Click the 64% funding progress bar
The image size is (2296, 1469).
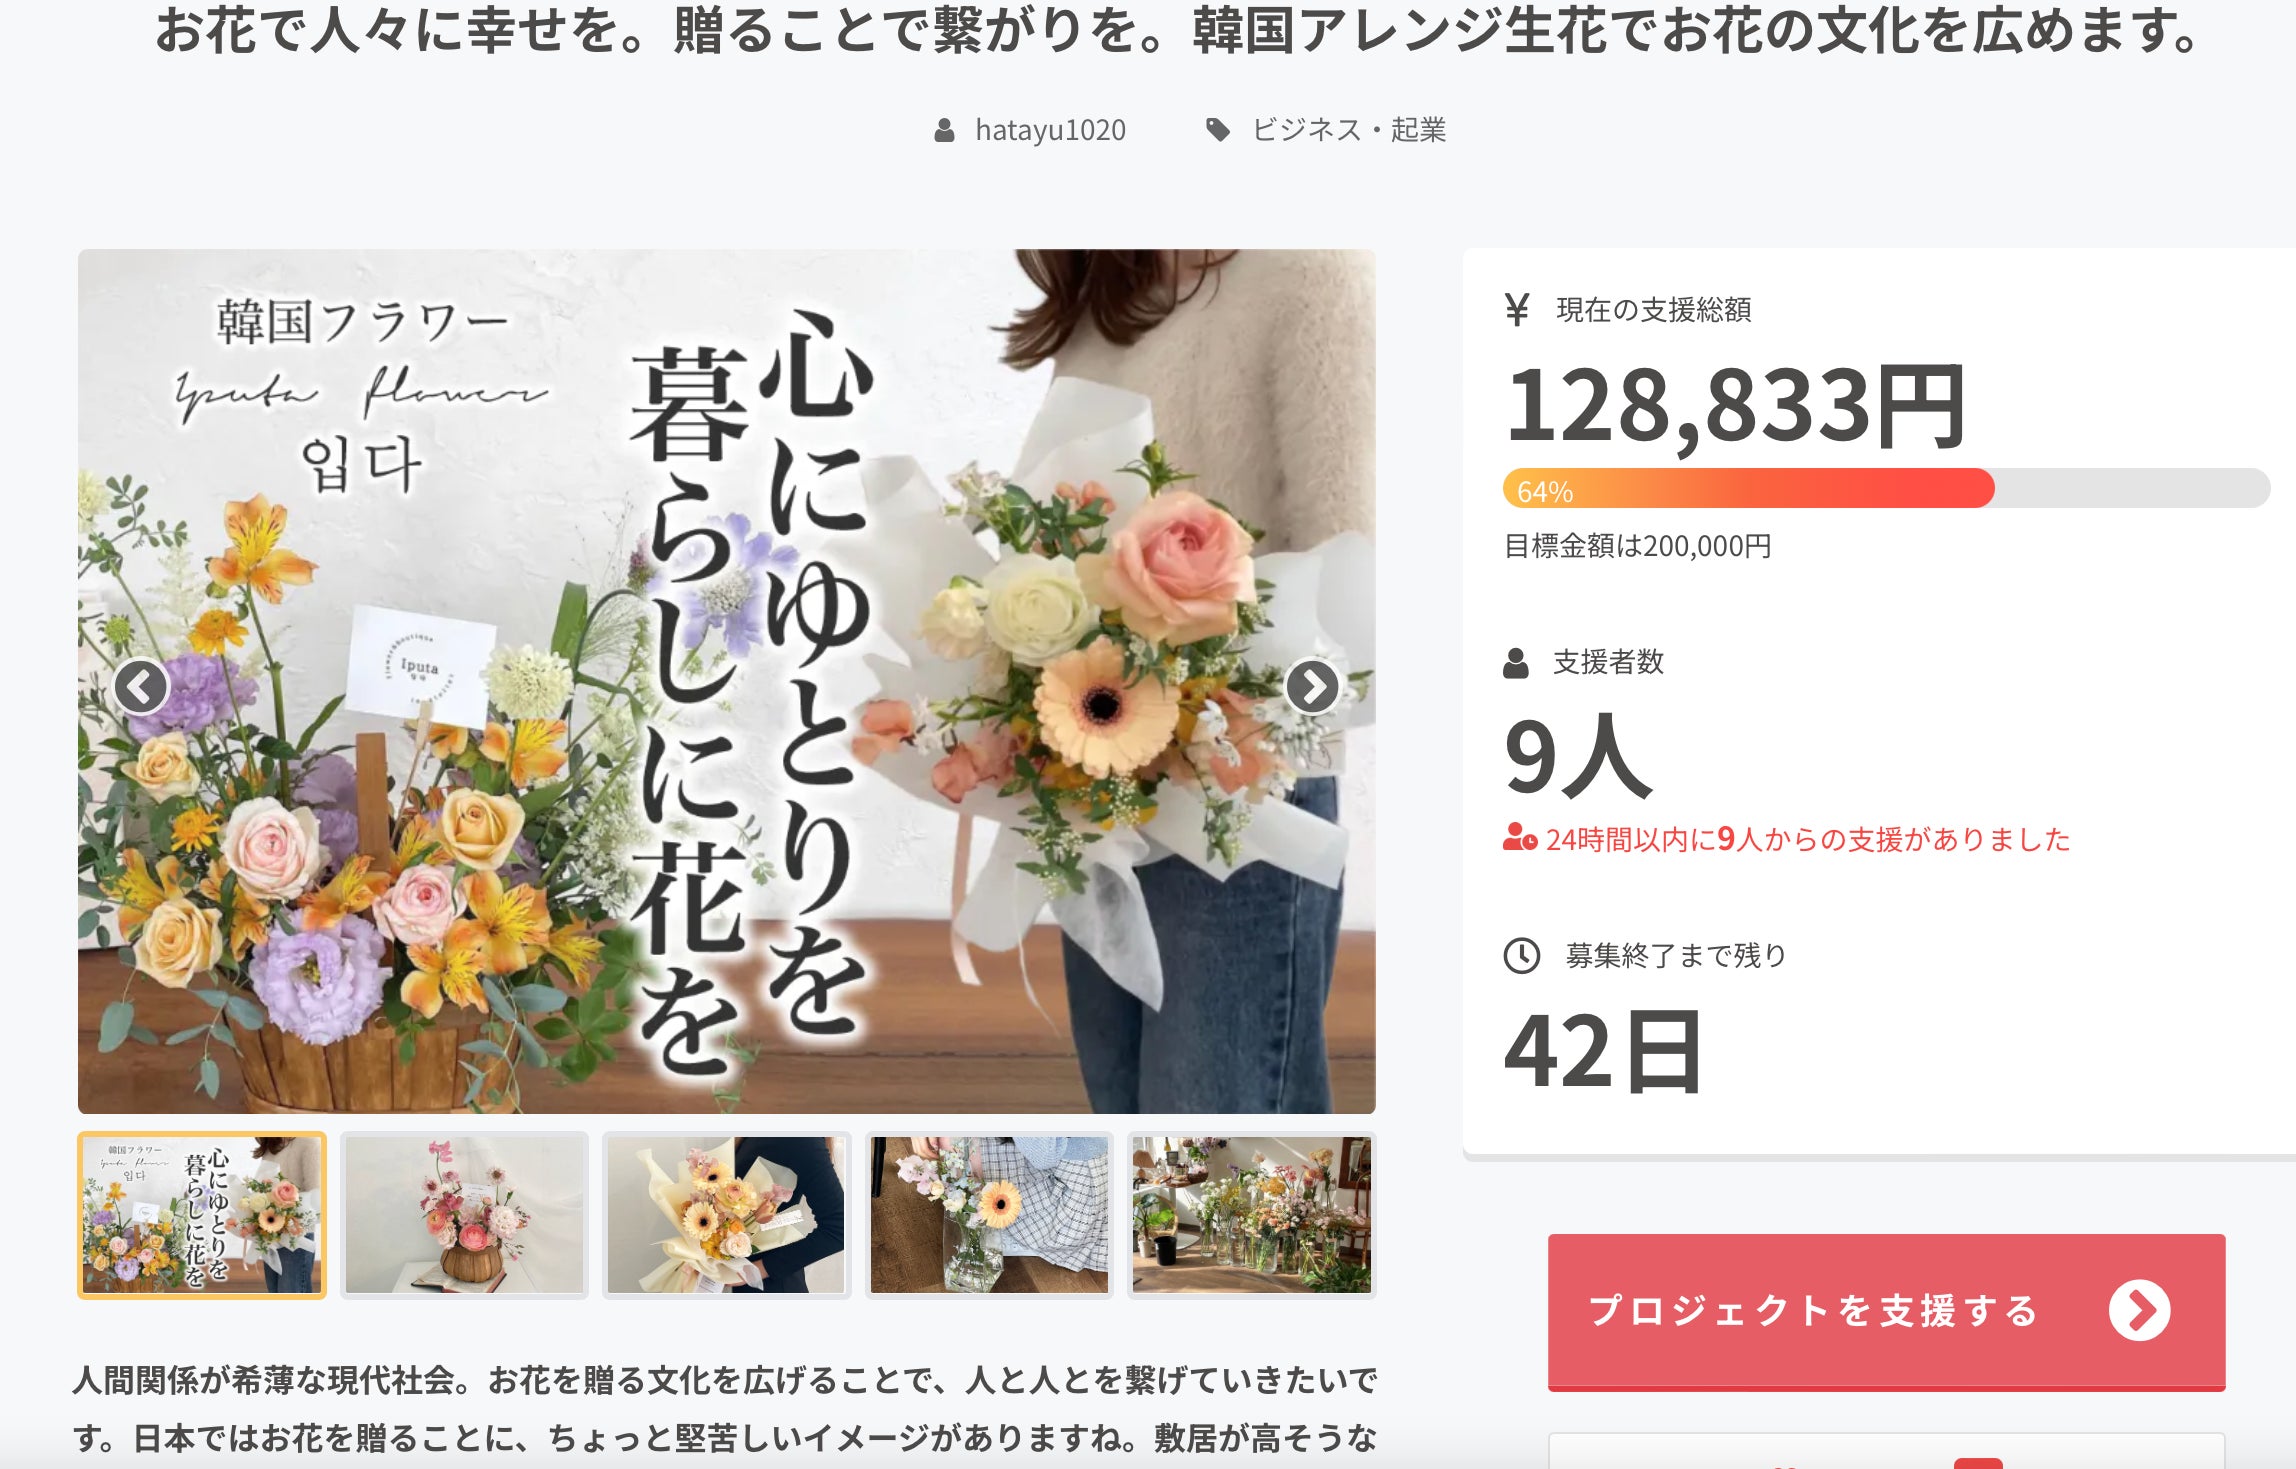point(1886,489)
